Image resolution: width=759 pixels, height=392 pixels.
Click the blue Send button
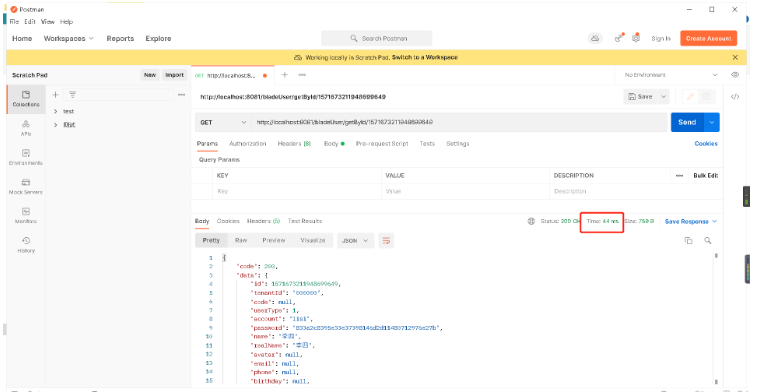687,122
